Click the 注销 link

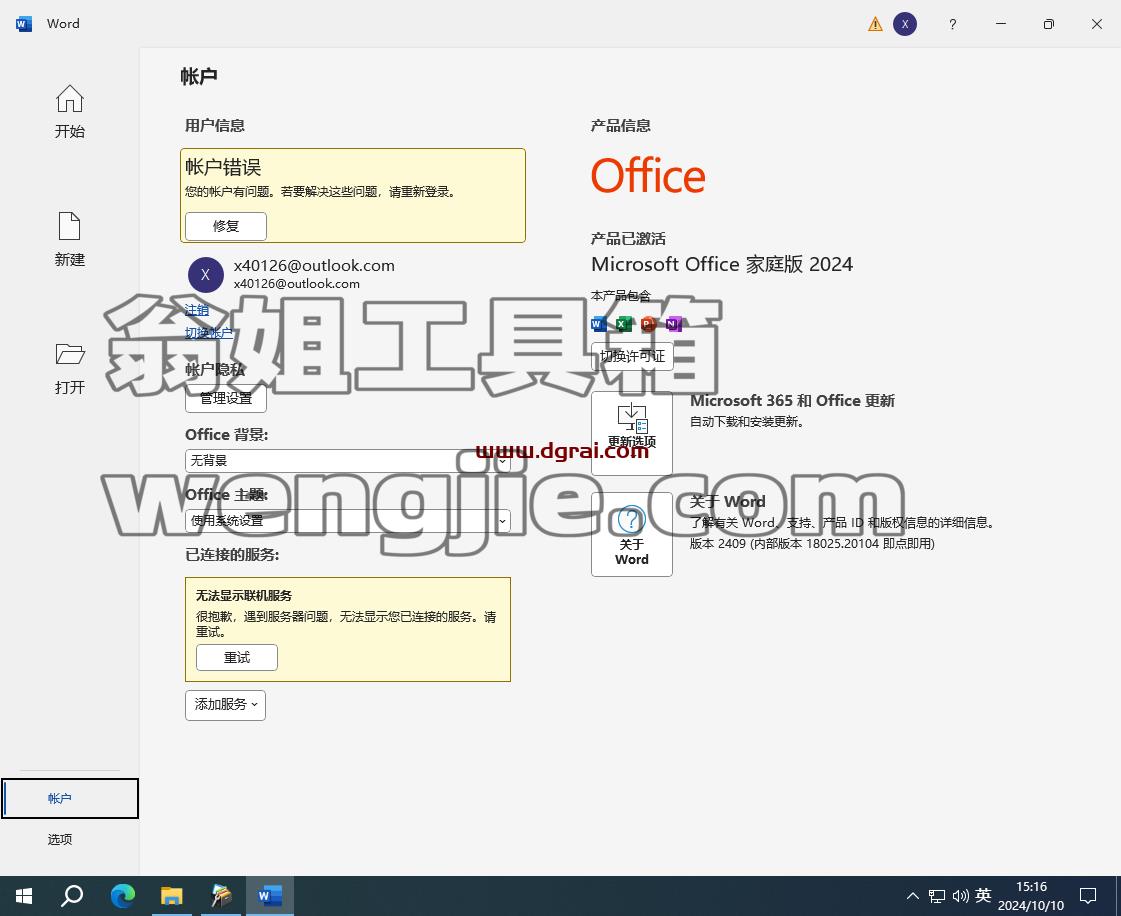click(x=197, y=310)
